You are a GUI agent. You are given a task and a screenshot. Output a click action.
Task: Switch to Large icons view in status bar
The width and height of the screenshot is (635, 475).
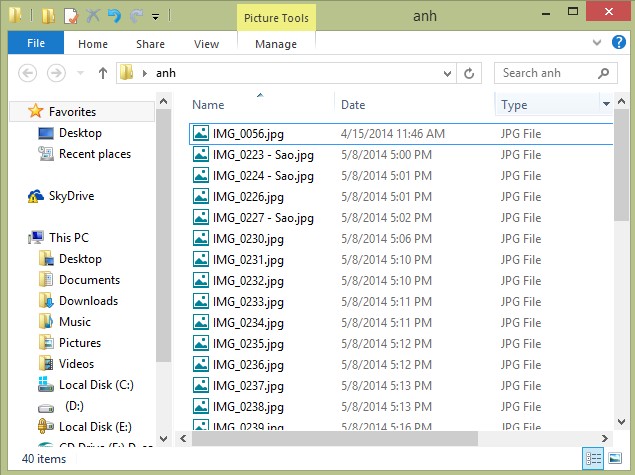(x=615, y=458)
